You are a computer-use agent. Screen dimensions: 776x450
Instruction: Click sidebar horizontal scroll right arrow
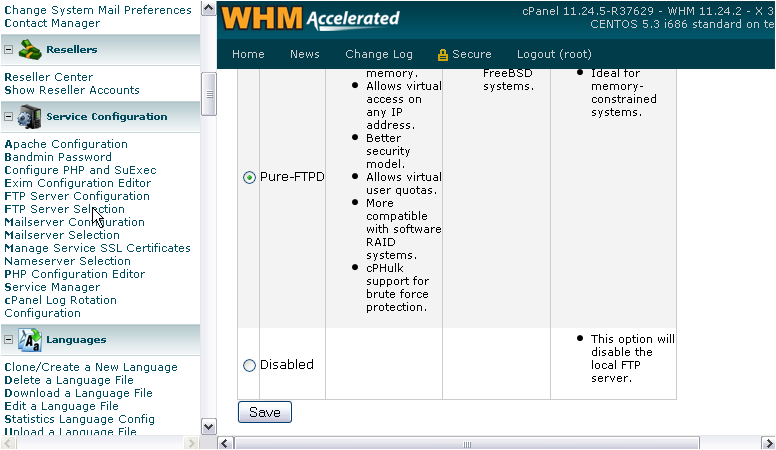point(191,443)
